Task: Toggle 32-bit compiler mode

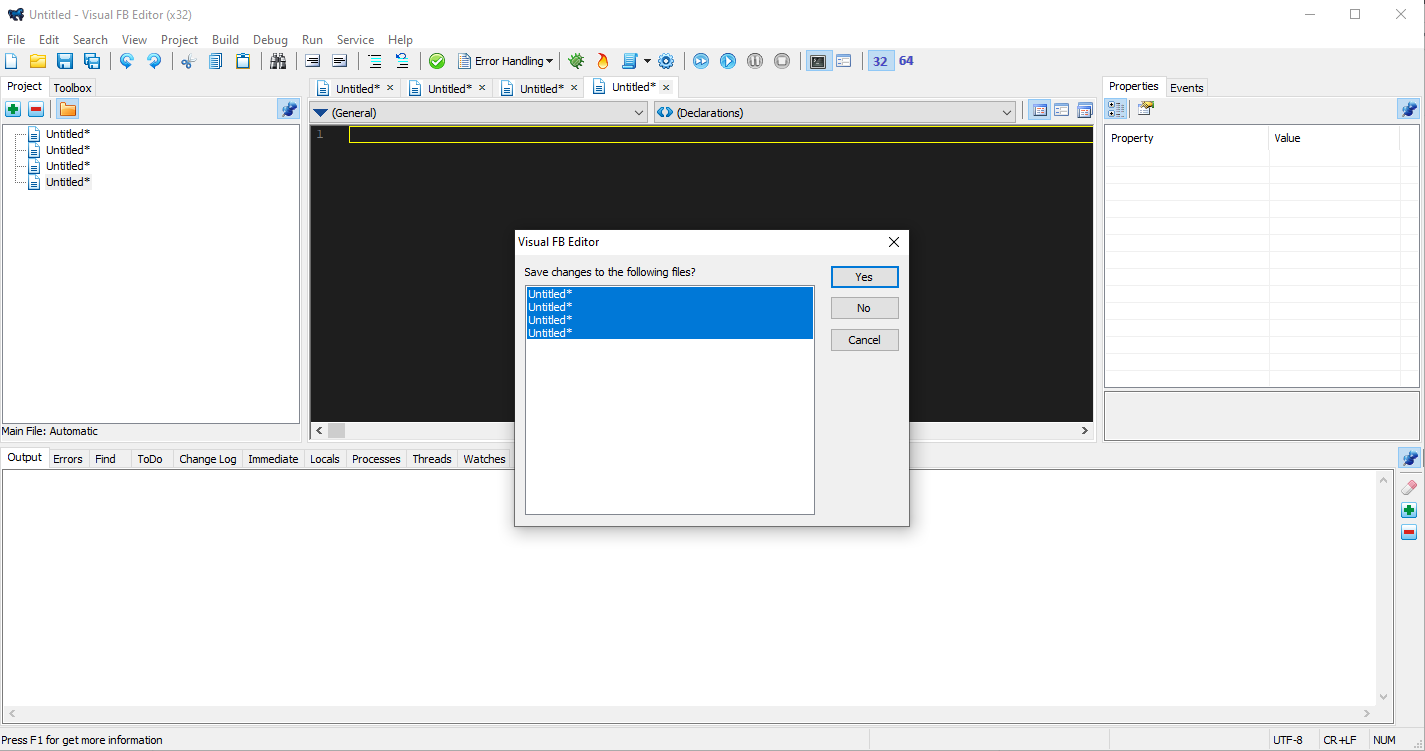Action: coord(880,61)
